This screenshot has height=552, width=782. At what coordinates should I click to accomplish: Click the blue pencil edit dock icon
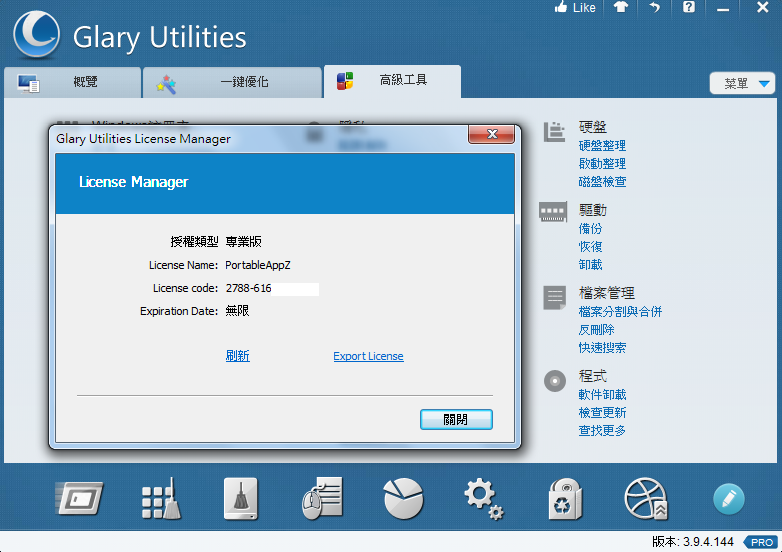coord(729,499)
